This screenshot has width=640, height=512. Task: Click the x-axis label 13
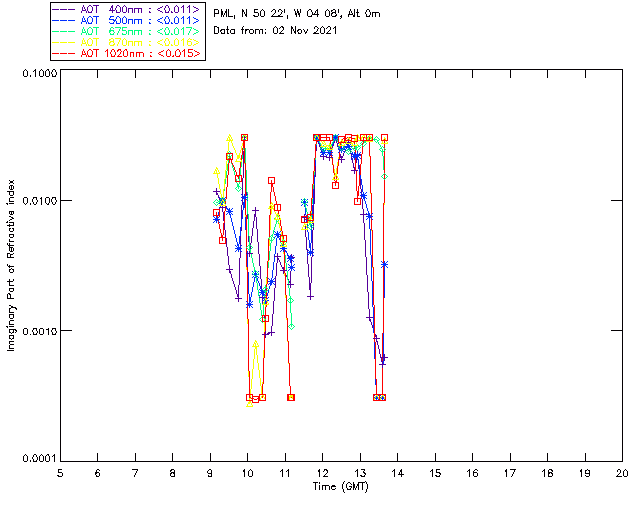click(x=360, y=473)
